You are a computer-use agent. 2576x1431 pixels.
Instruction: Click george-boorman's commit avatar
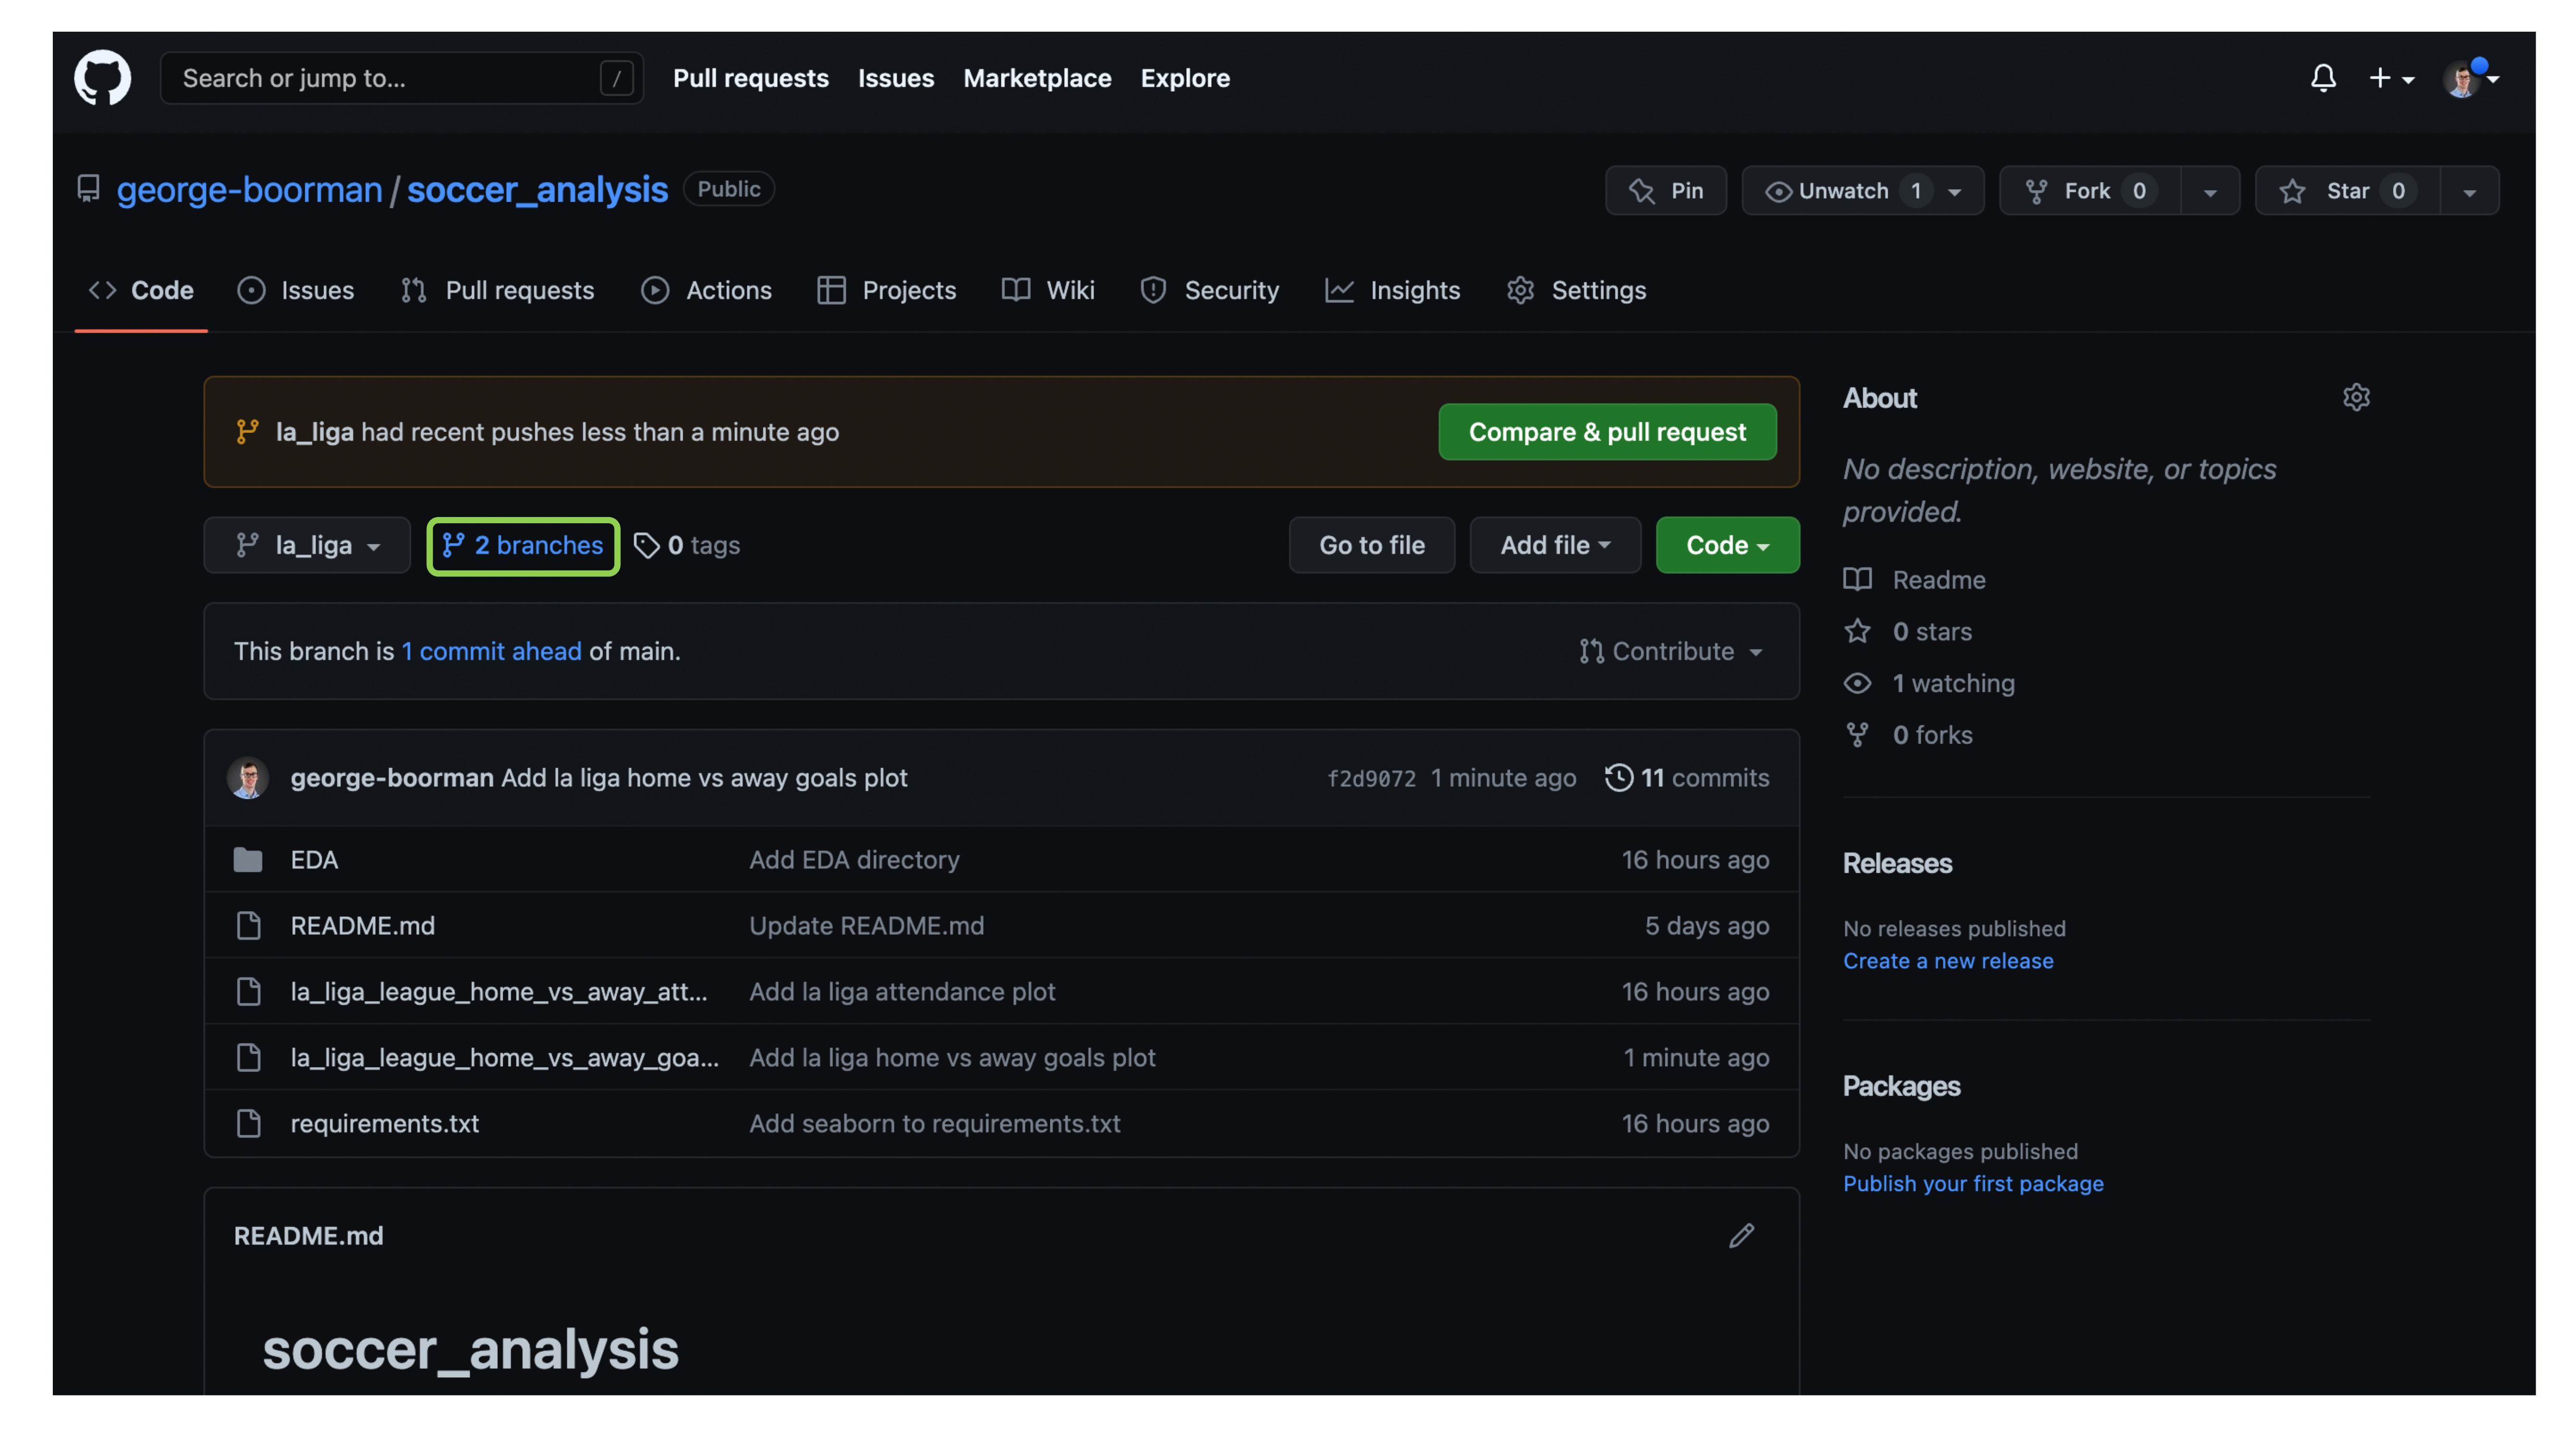[x=248, y=777]
